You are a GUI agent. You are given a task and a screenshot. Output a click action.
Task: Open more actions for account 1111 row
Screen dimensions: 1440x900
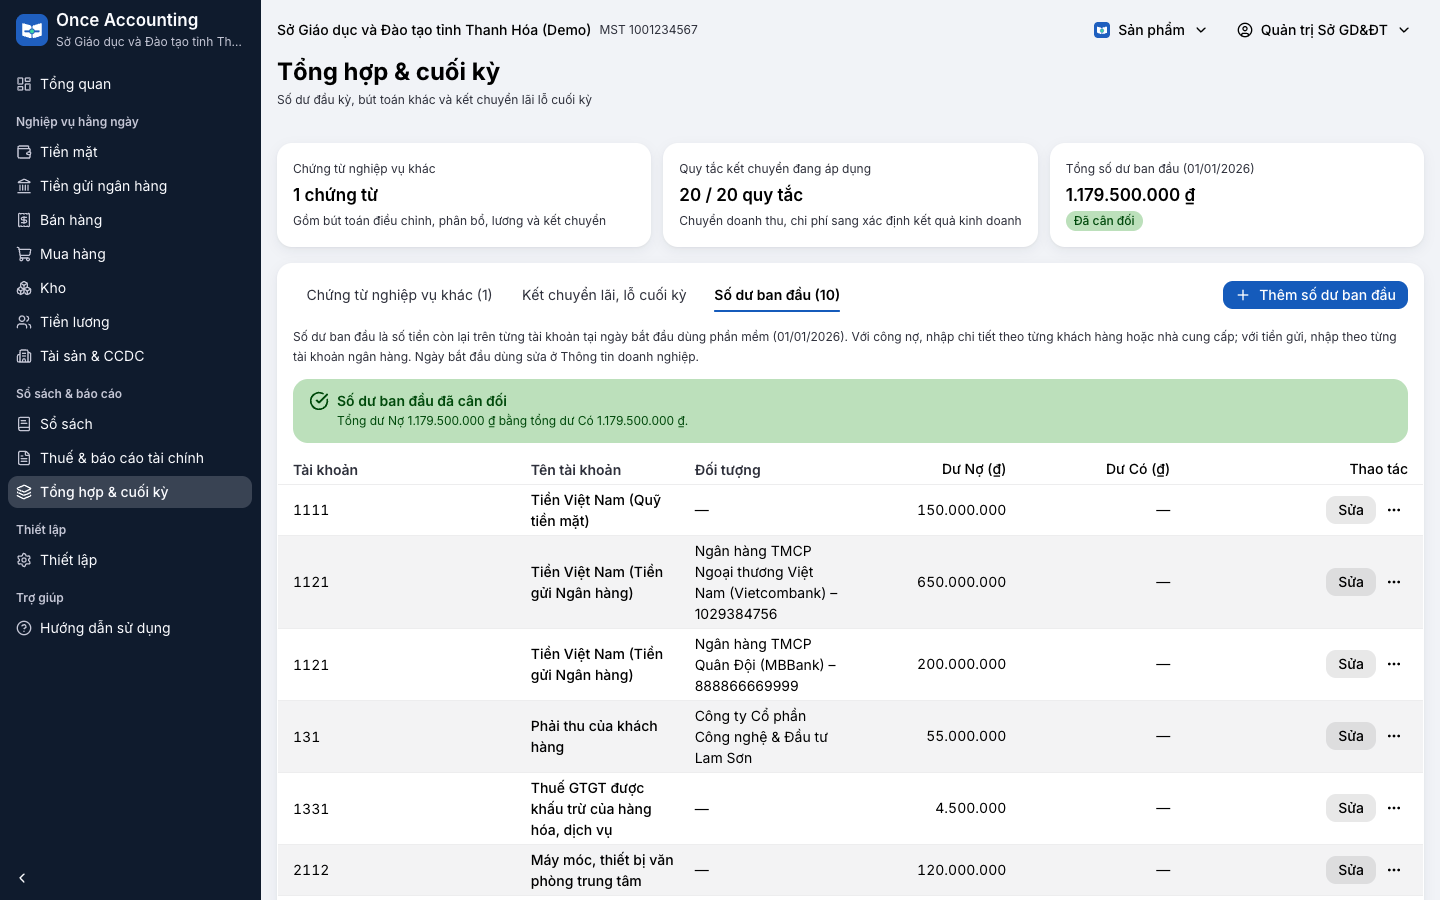point(1394,510)
